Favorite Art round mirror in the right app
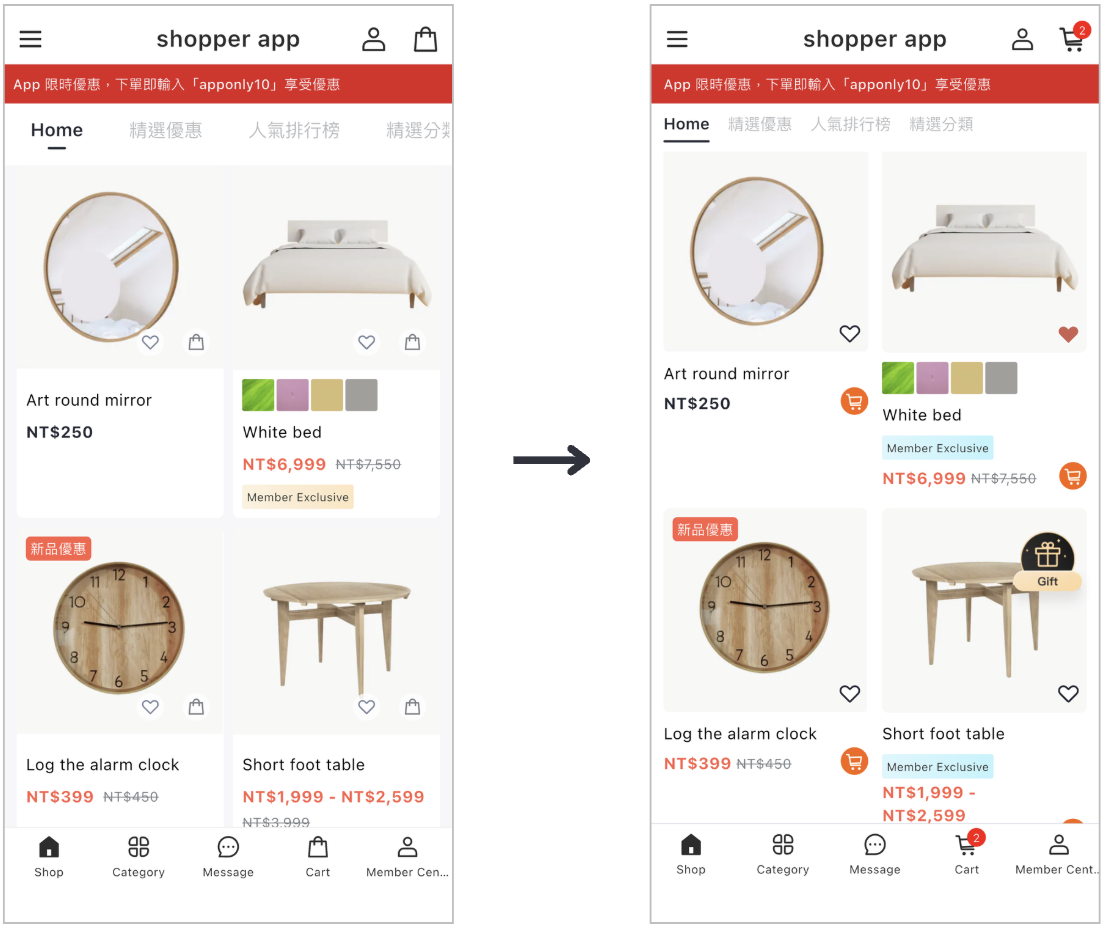 click(x=850, y=333)
